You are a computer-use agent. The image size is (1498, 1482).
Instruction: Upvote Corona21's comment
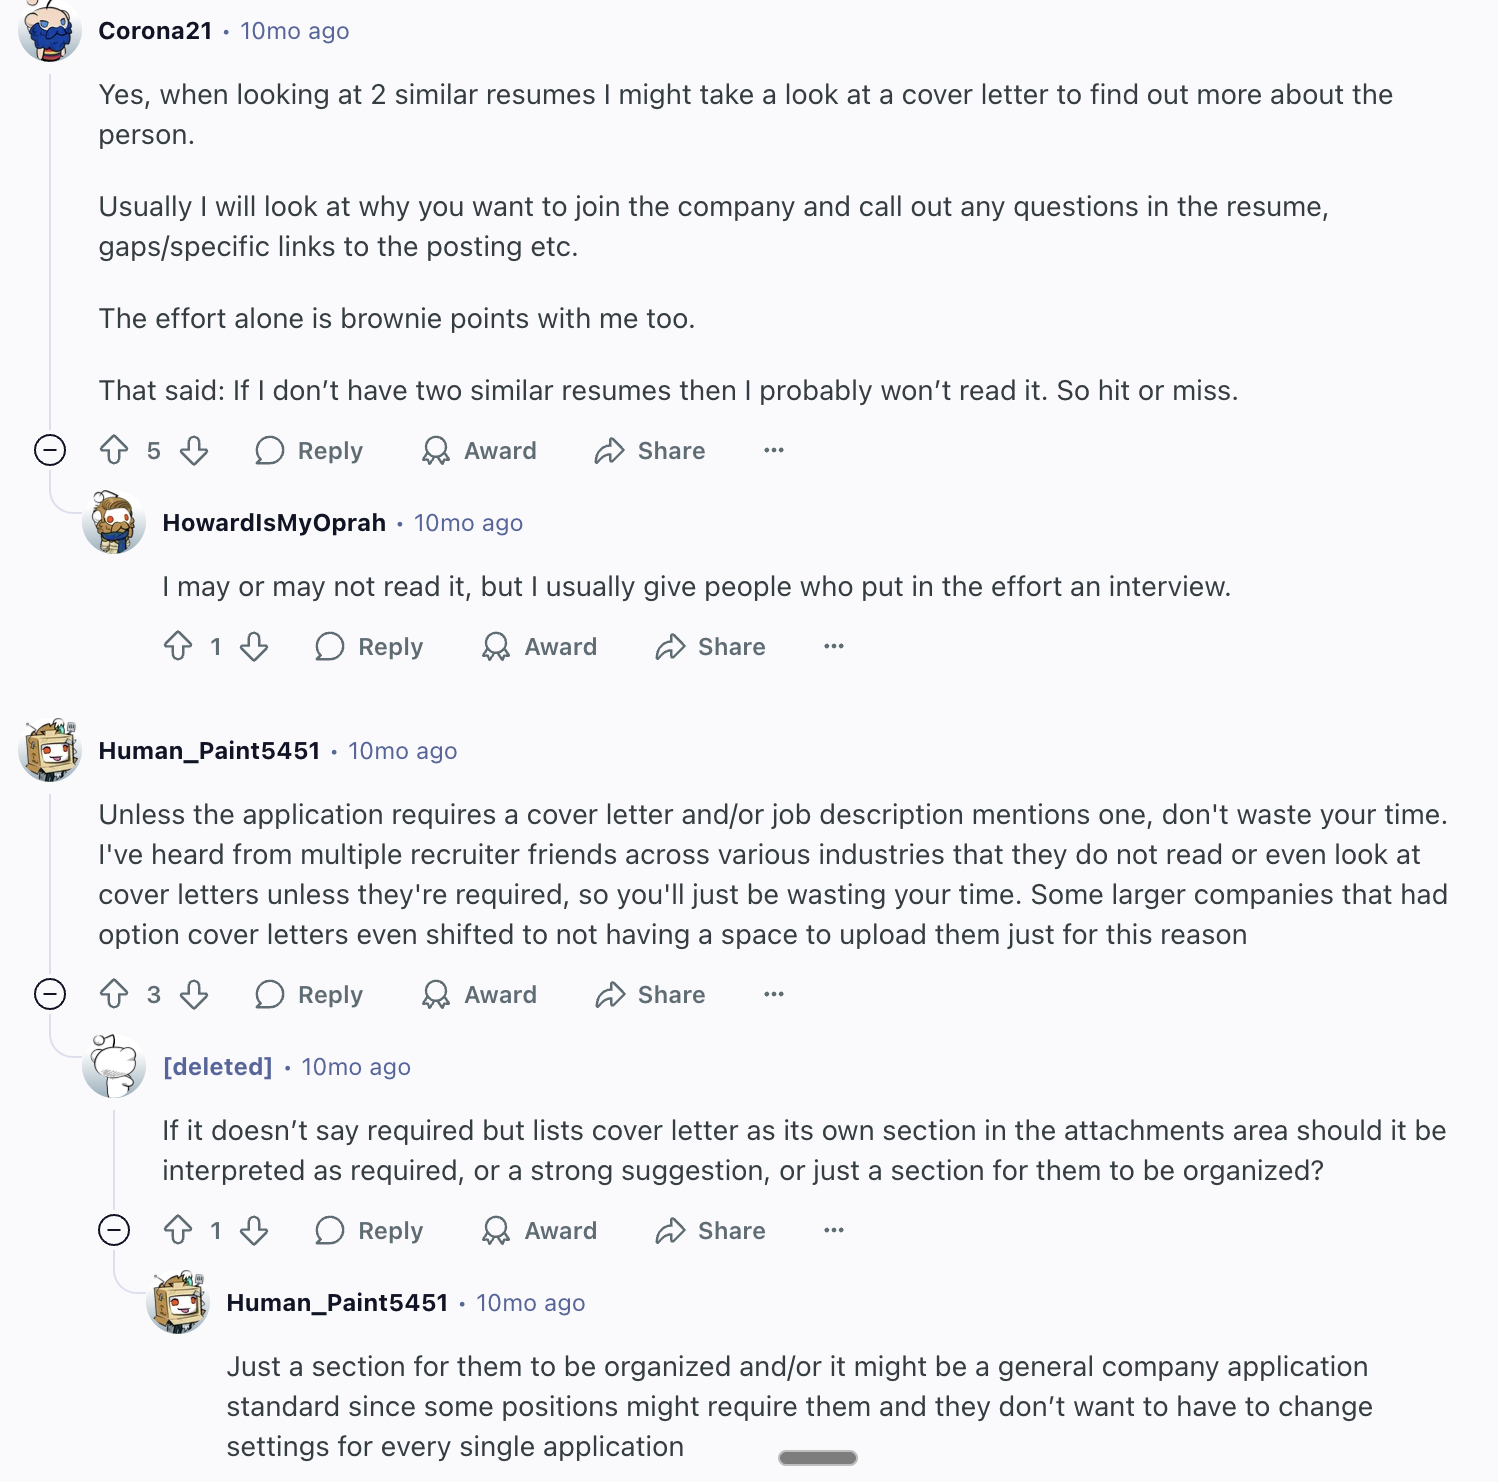114,451
